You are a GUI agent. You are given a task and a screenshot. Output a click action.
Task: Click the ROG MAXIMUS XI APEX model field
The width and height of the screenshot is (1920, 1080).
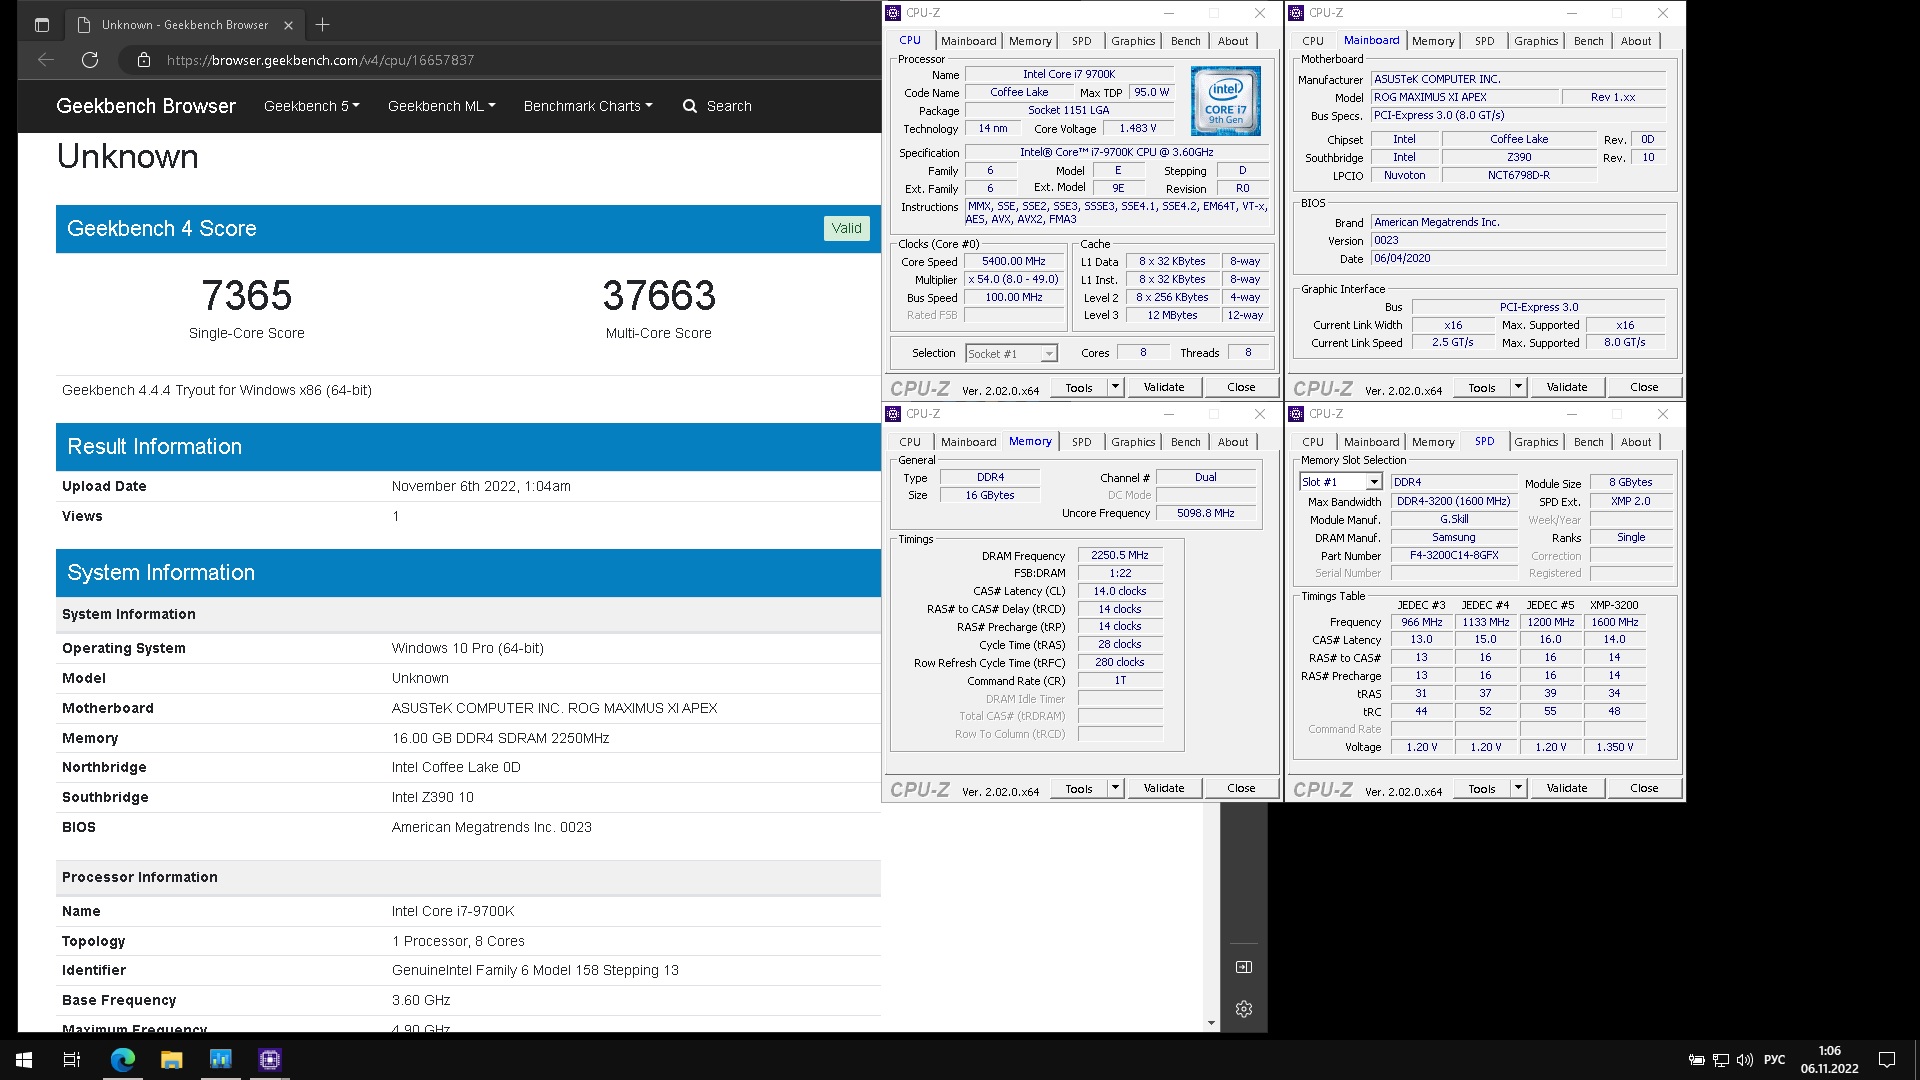tap(1465, 97)
